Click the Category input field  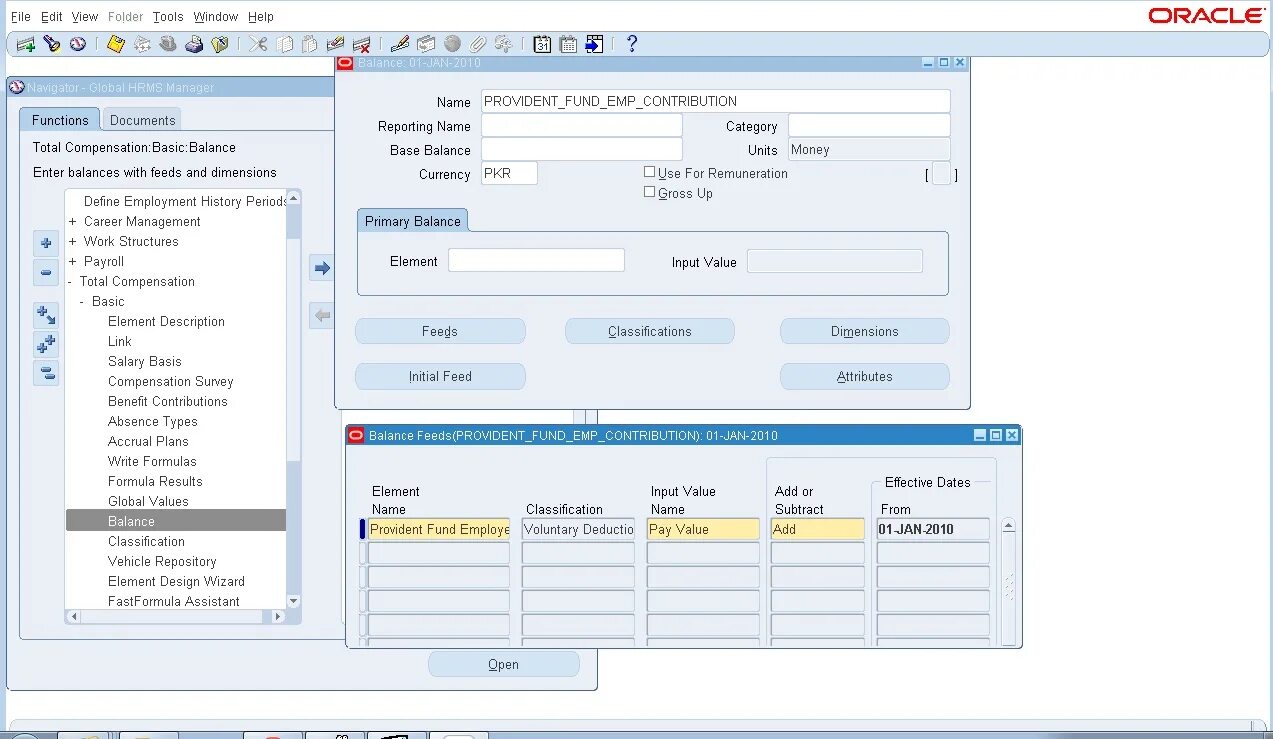(x=869, y=125)
